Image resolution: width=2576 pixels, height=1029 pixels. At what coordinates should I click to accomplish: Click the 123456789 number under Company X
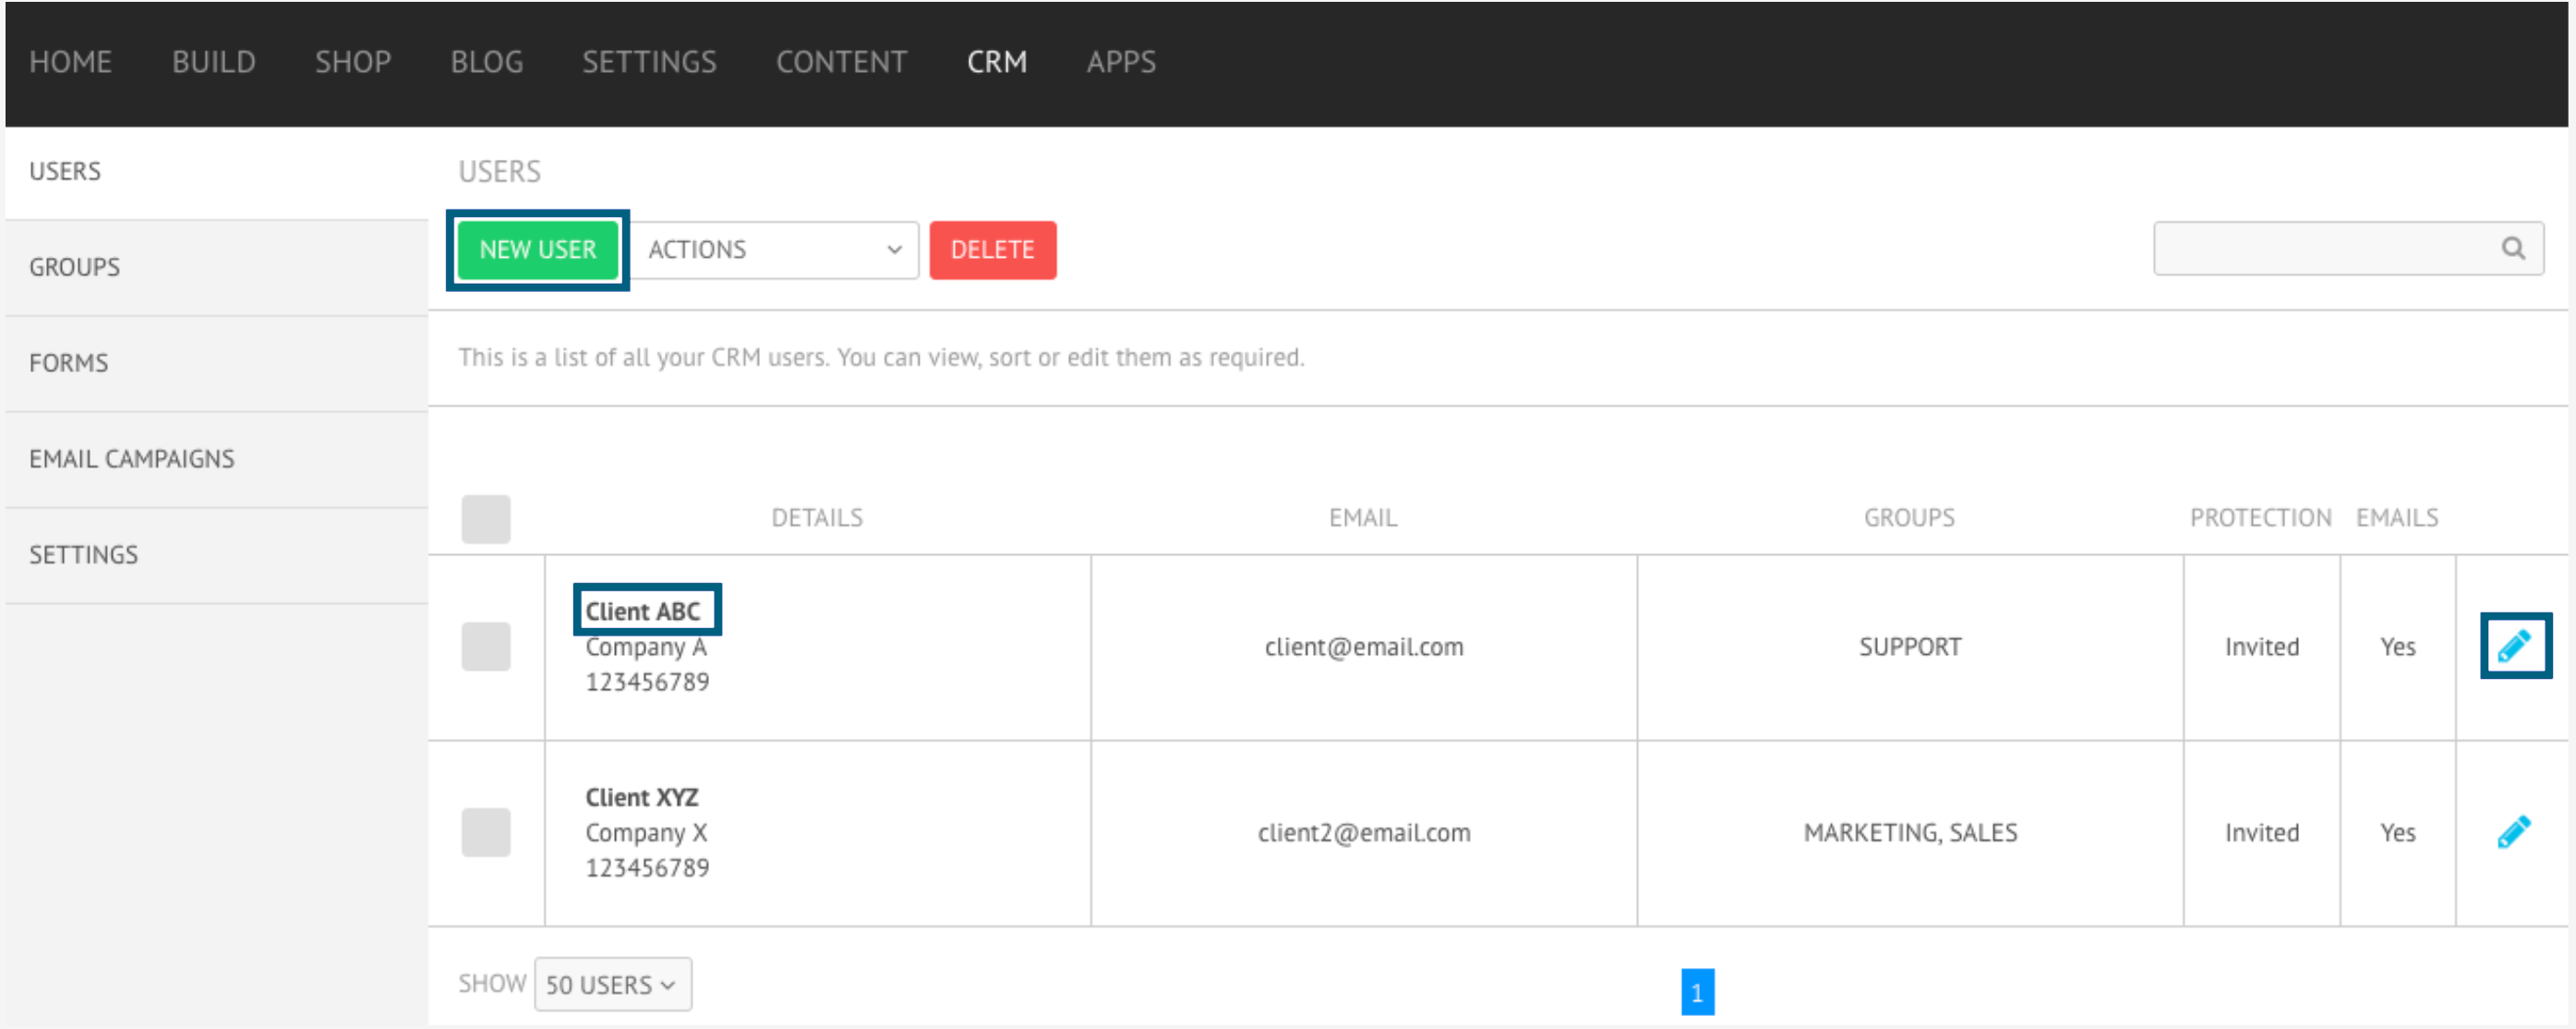tap(647, 868)
